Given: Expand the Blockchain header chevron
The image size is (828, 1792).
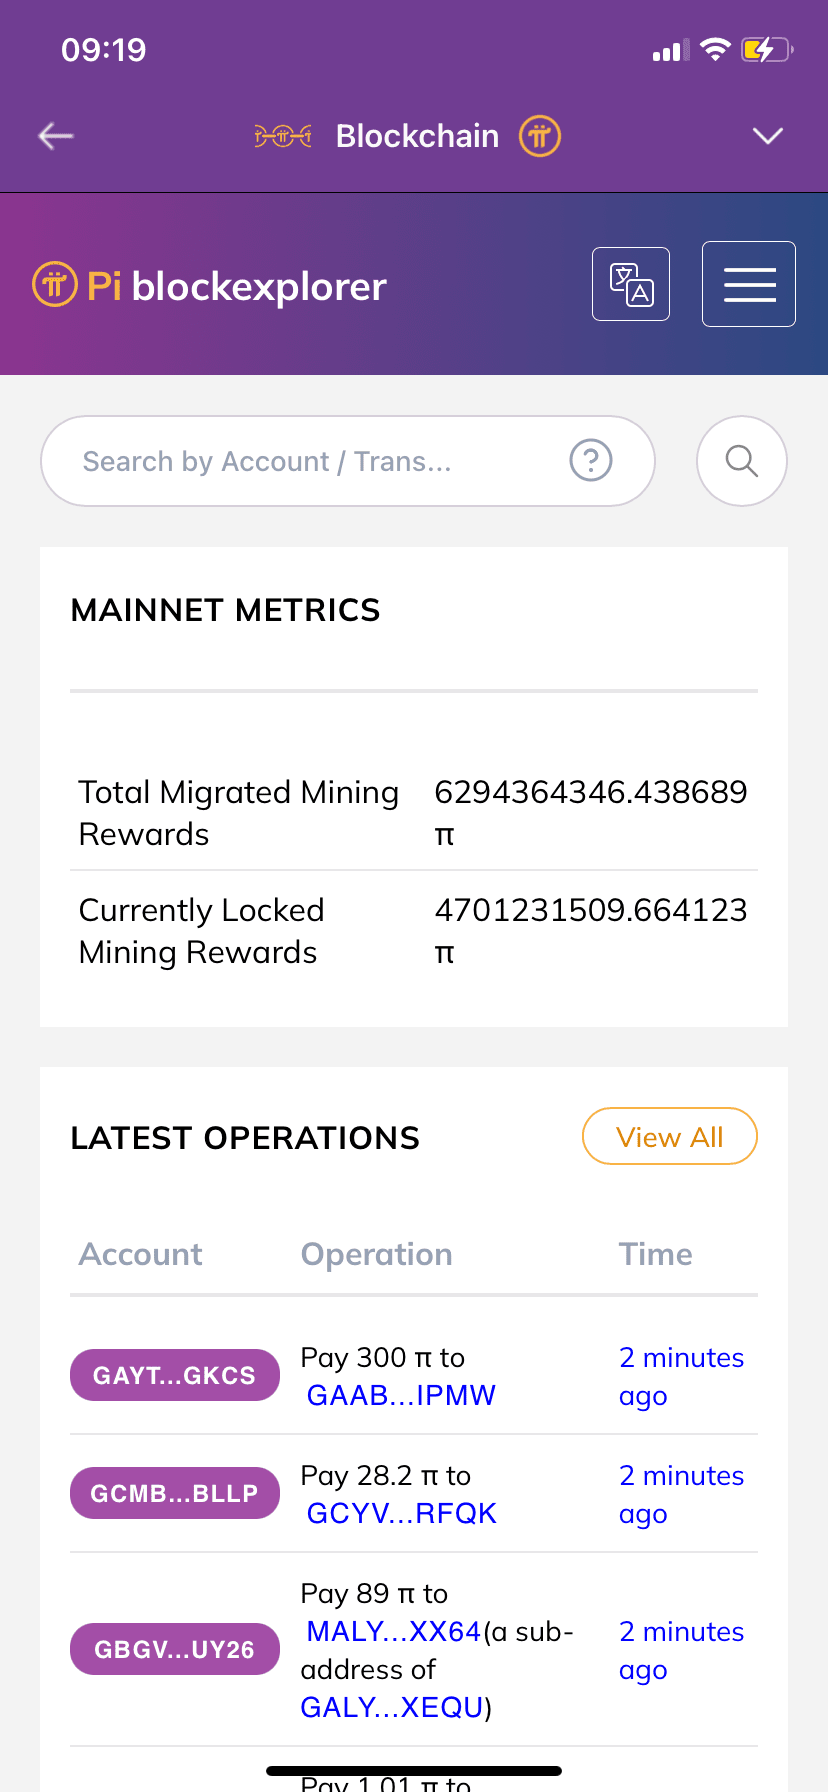Looking at the screenshot, I should coord(767,136).
